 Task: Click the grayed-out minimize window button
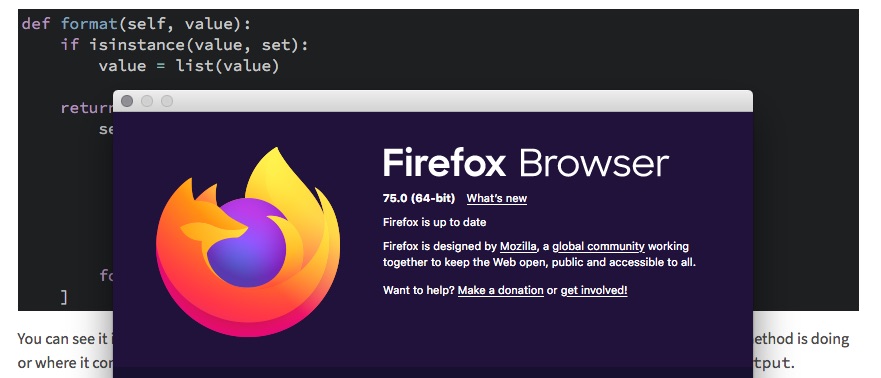(147, 101)
